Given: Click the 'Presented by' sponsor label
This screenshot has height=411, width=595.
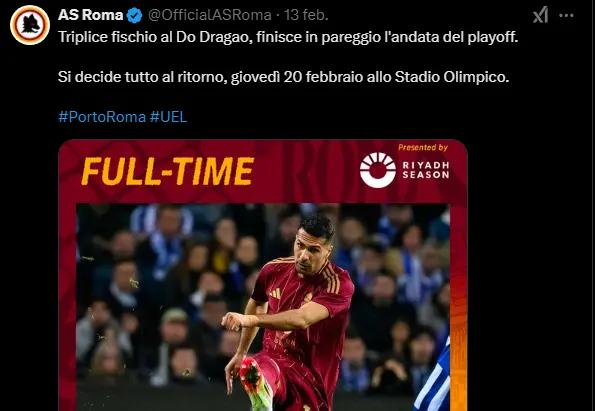Looking at the screenshot, I should (x=423, y=147).
